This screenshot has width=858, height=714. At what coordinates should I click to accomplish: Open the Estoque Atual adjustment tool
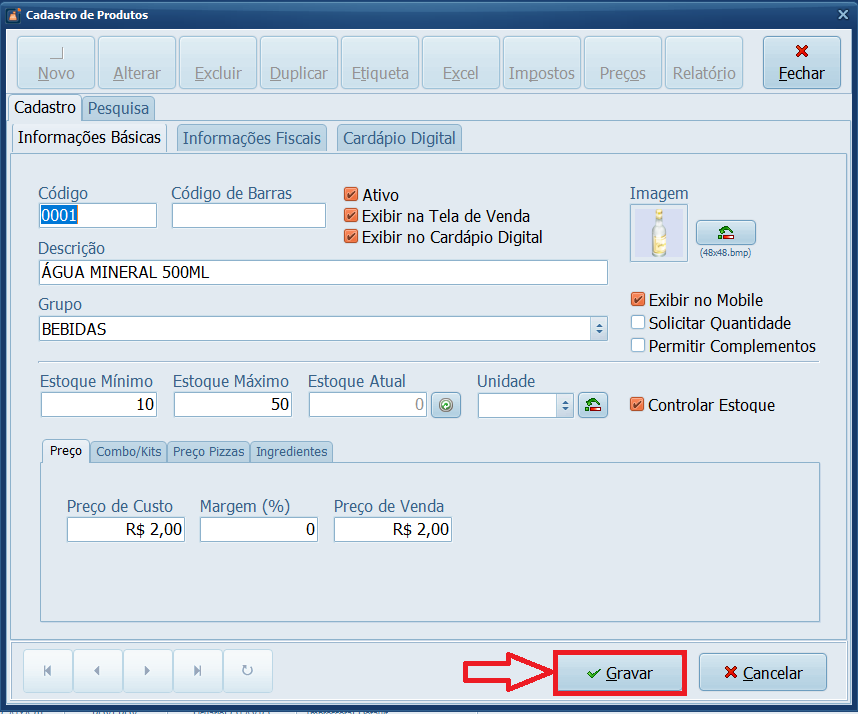pyautogui.click(x=446, y=405)
